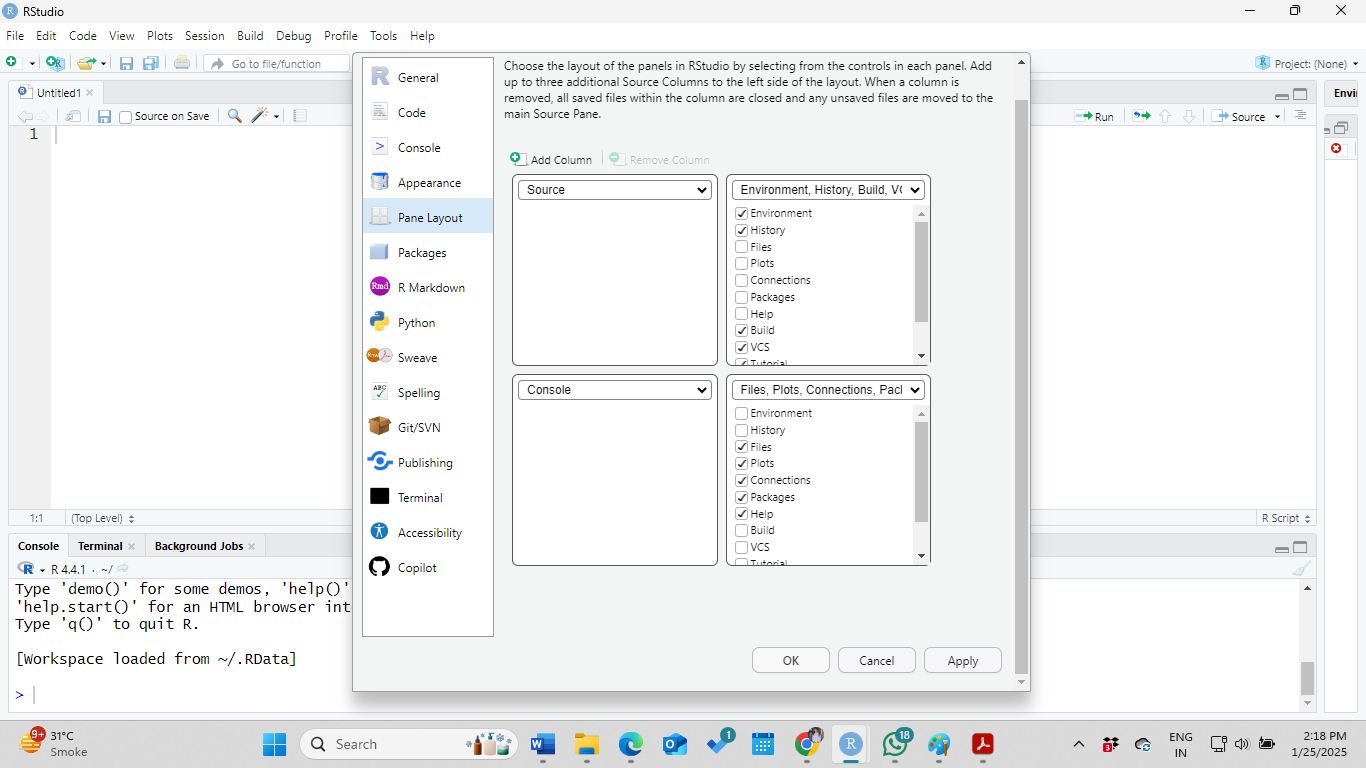Open Files, Plots, Connections dropdown
1366x768 pixels.
coord(828,390)
